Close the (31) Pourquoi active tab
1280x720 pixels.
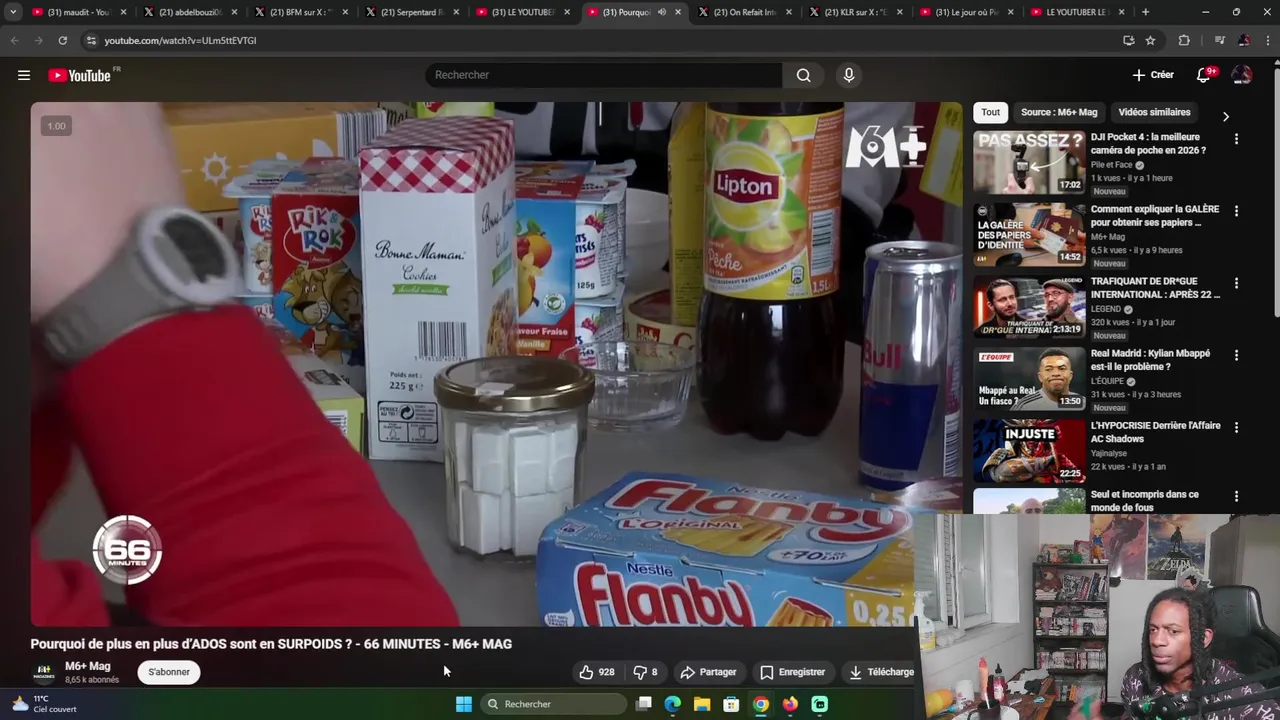coord(678,12)
